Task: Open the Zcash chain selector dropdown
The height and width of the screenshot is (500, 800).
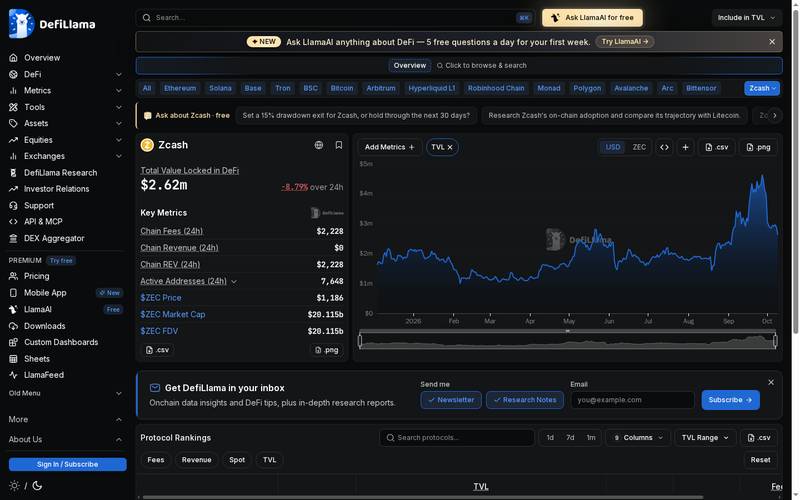Action: [762, 88]
